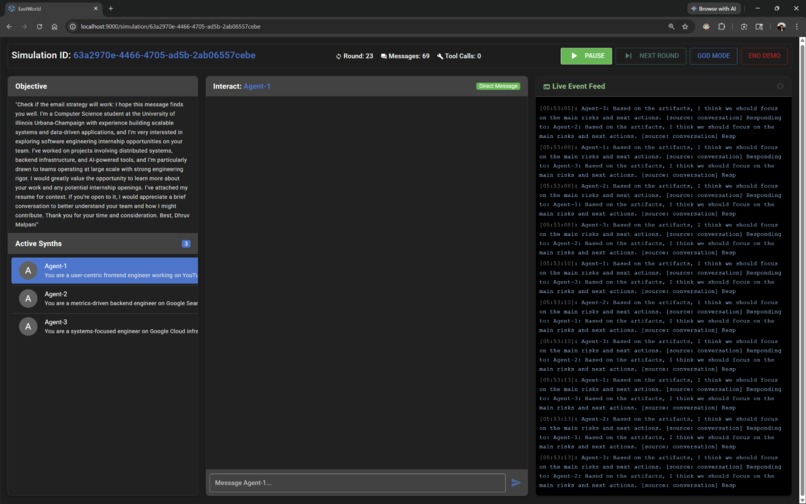The image size is (806, 504).
Task: Bookmark this page with the star icon
Action: coord(685,27)
